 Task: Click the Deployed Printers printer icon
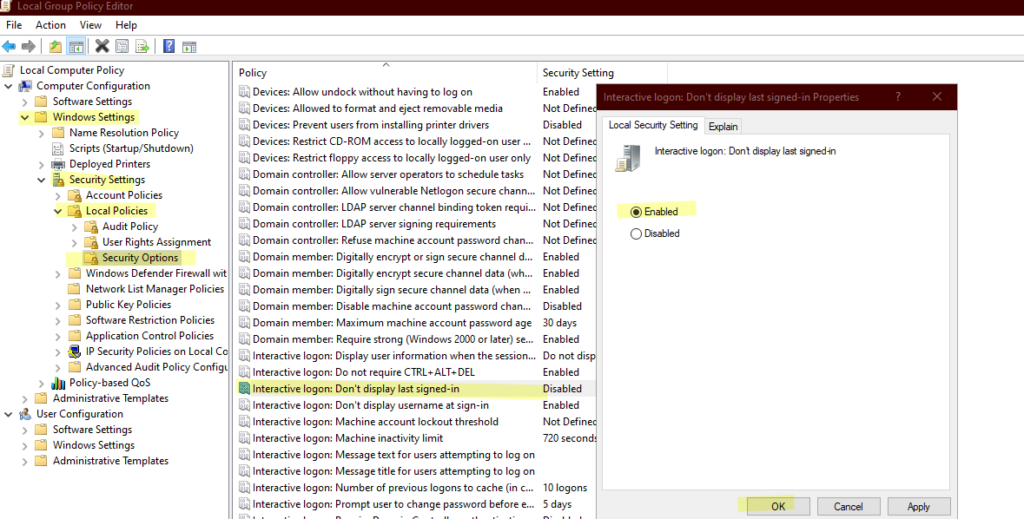(x=58, y=164)
